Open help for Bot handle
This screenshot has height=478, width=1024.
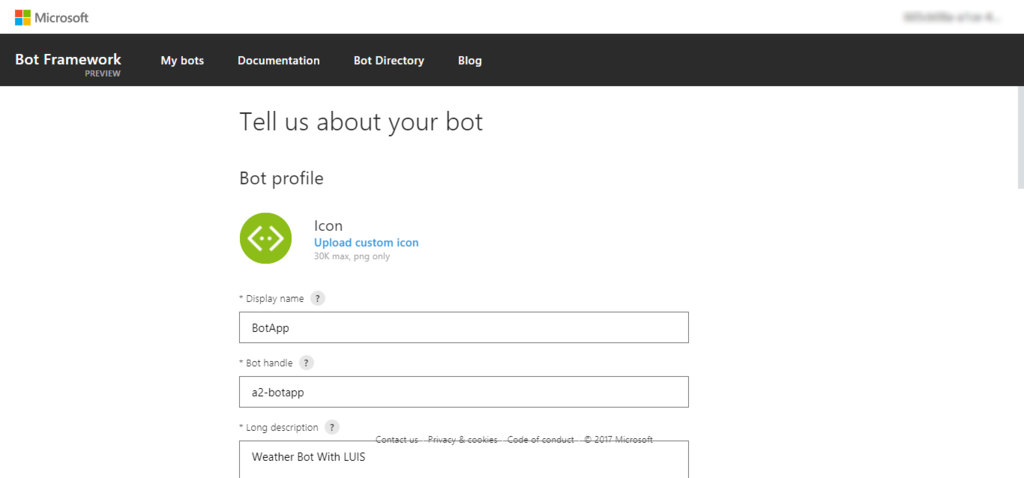pyautogui.click(x=306, y=363)
